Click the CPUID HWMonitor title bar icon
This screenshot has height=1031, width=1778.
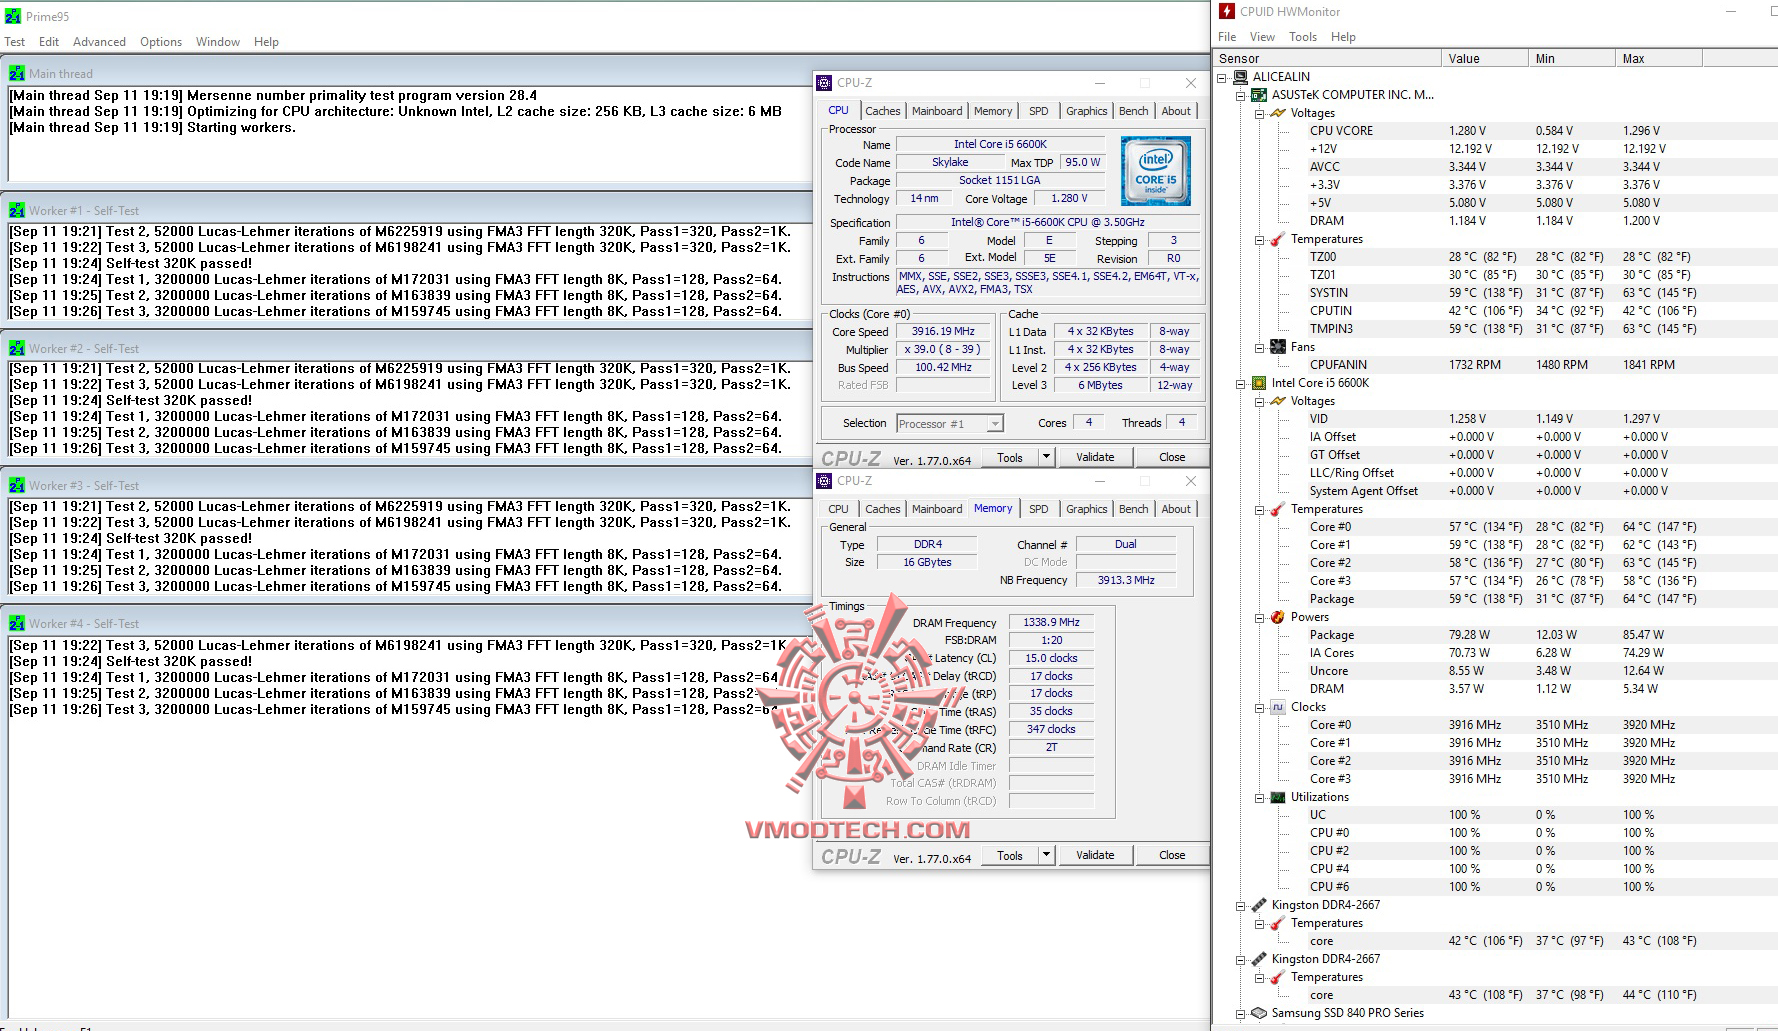(x=1227, y=12)
